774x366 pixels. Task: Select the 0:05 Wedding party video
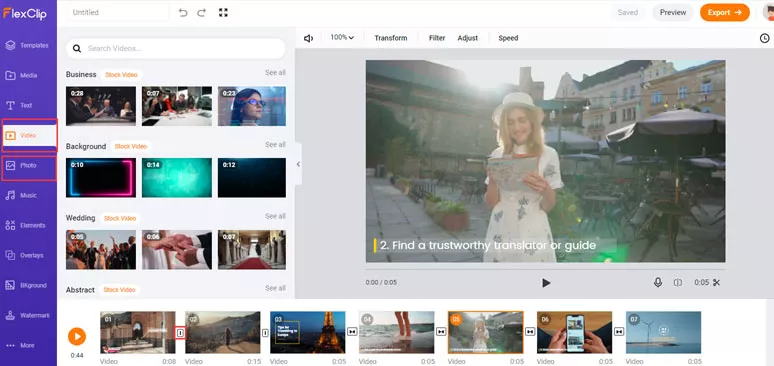point(101,249)
